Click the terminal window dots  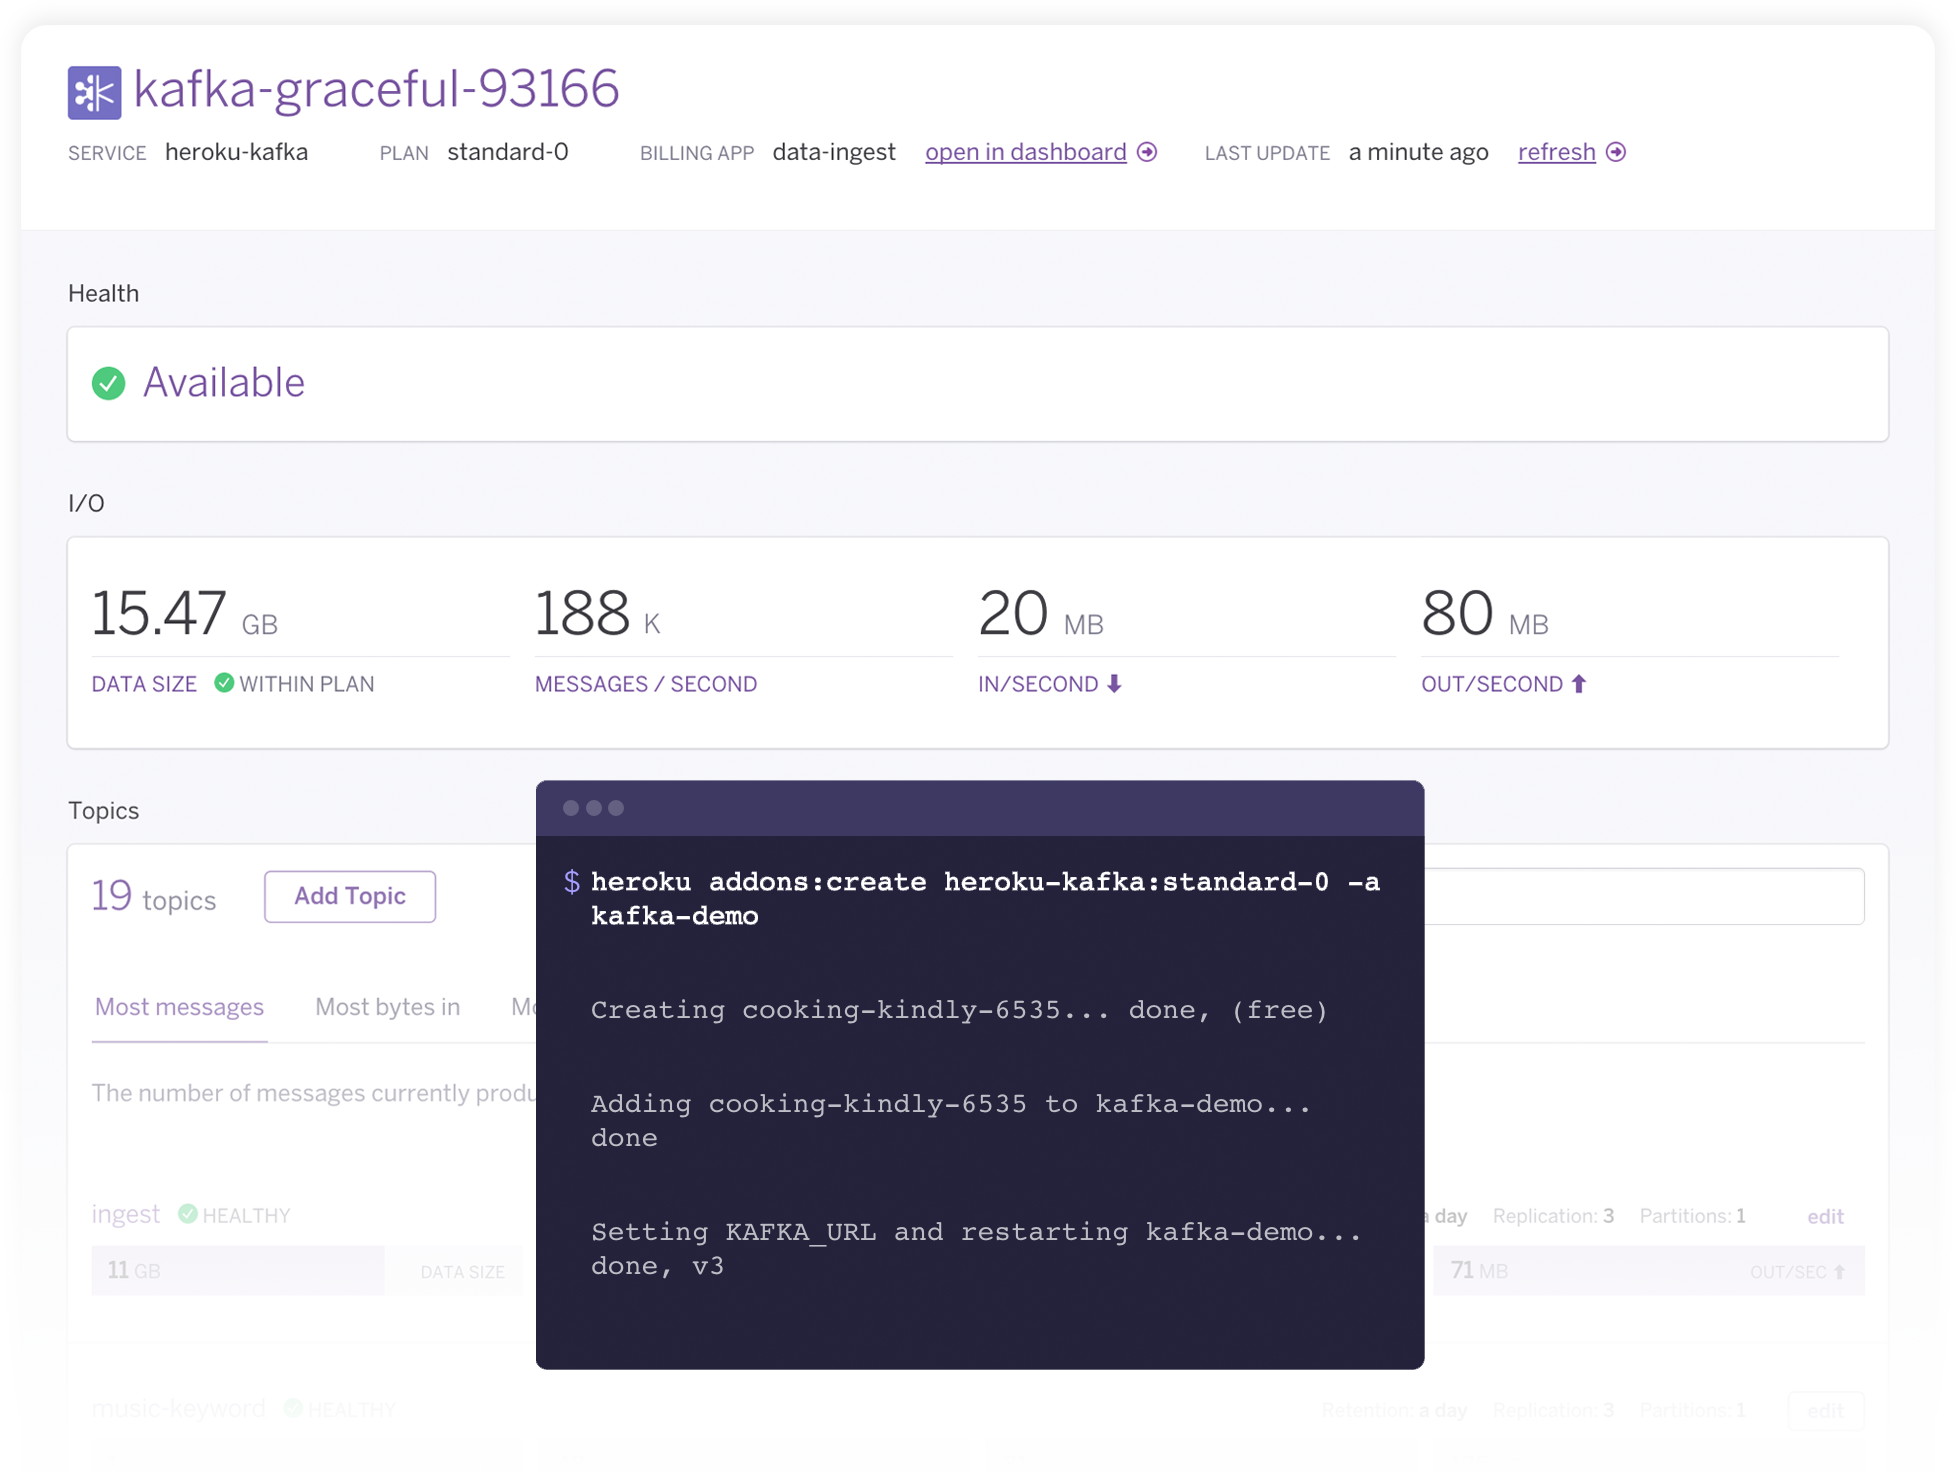click(593, 808)
